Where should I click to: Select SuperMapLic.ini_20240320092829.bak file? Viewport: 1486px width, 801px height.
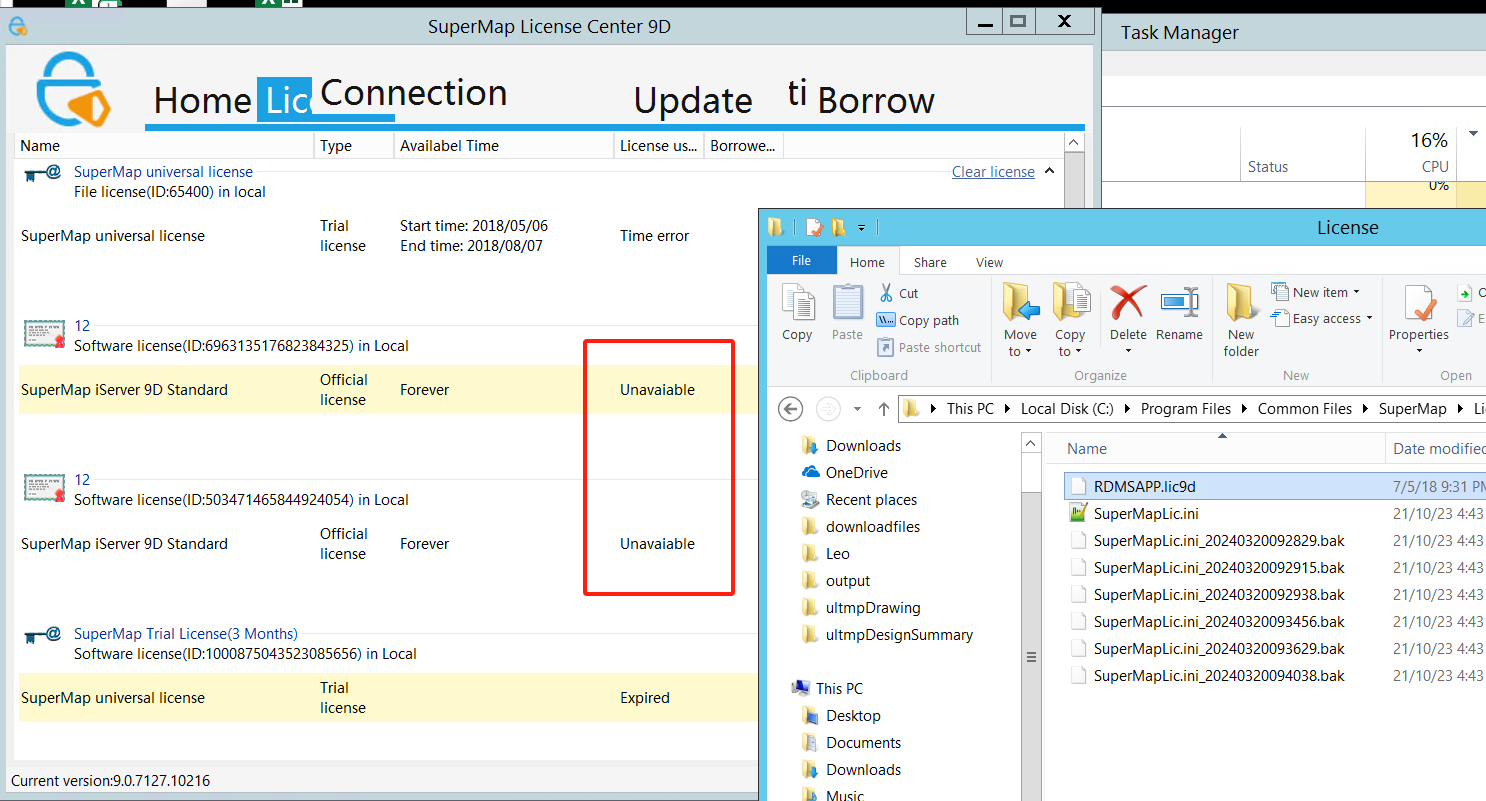[1219, 540]
